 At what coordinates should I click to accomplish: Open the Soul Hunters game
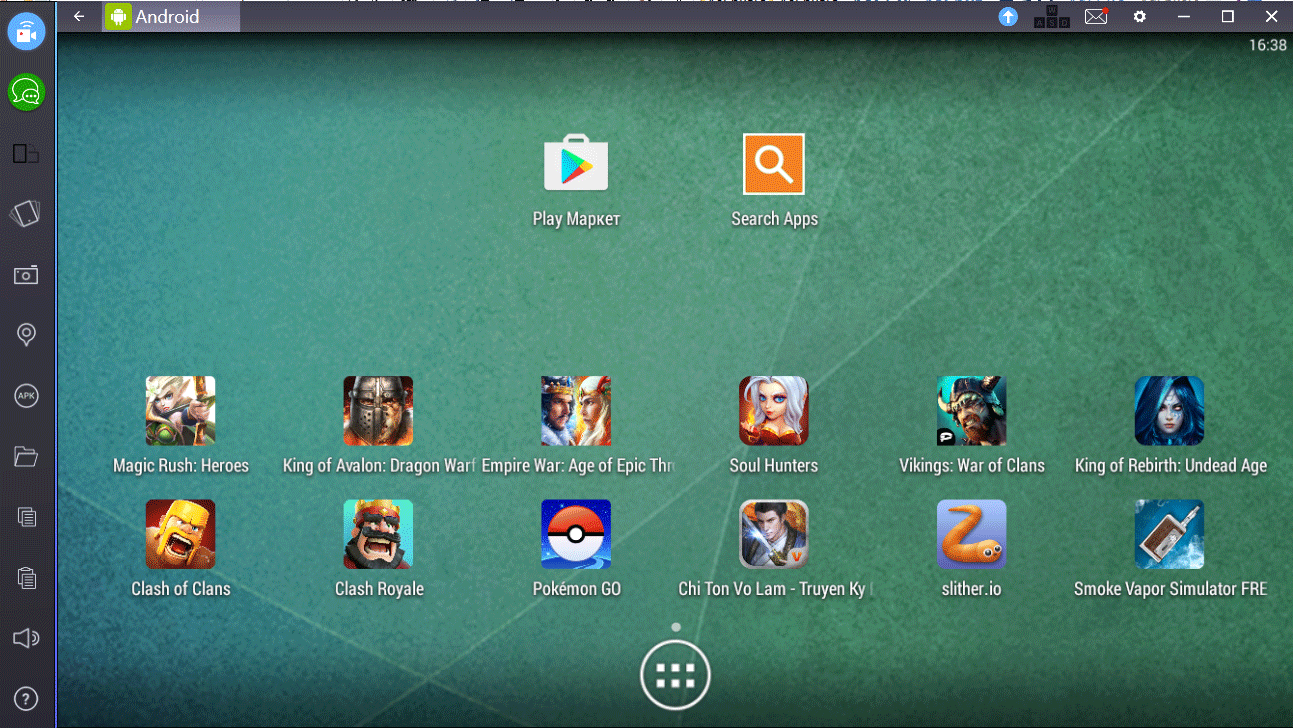click(774, 410)
